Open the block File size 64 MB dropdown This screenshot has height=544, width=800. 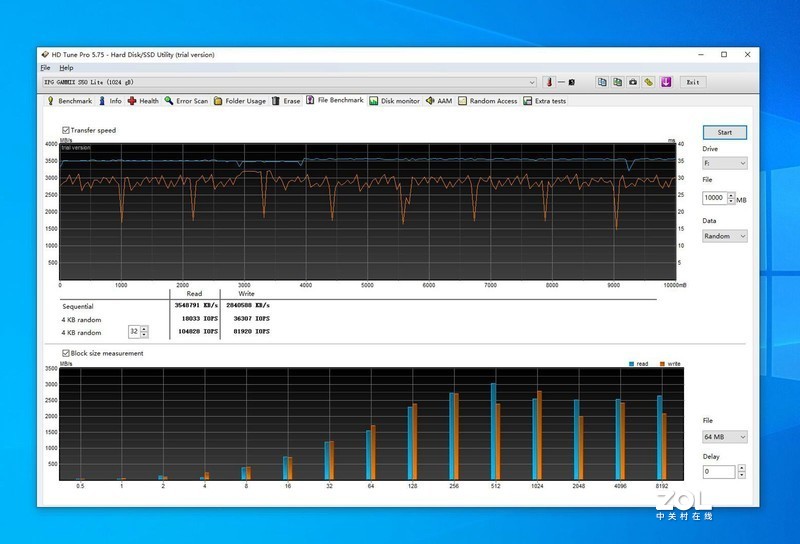724,437
